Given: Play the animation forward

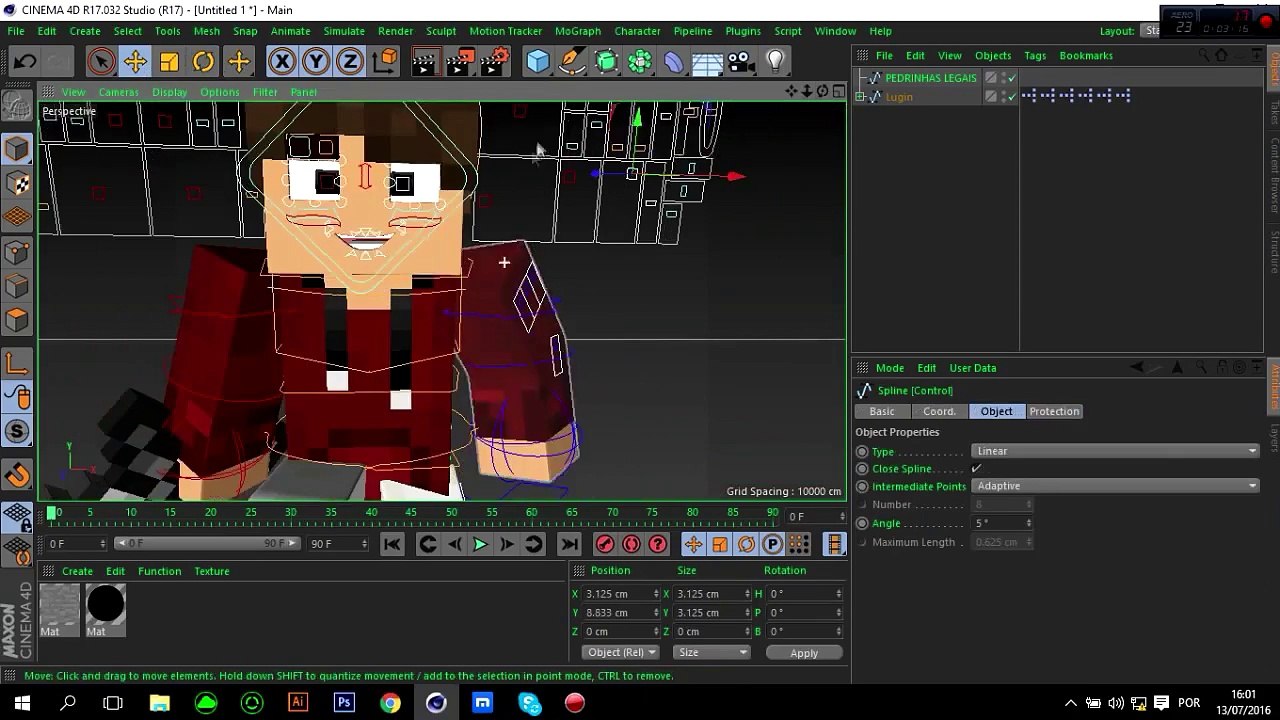Looking at the screenshot, I should (x=480, y=544).
